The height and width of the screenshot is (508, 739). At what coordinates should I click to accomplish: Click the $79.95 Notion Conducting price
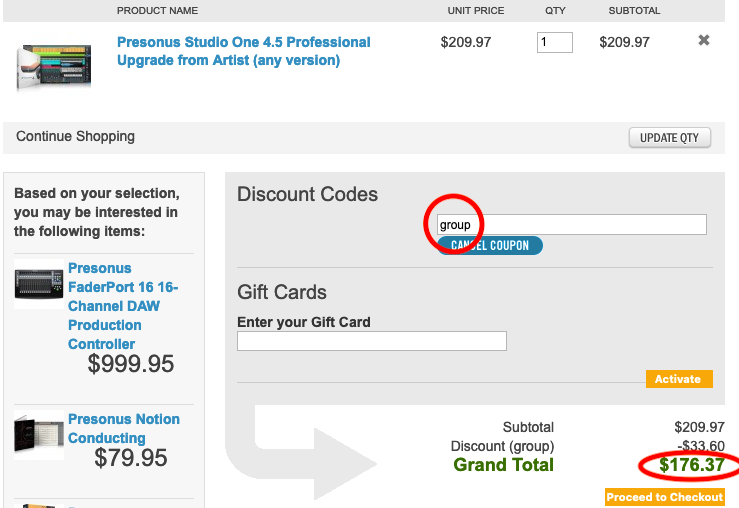[x=131, y=458]
